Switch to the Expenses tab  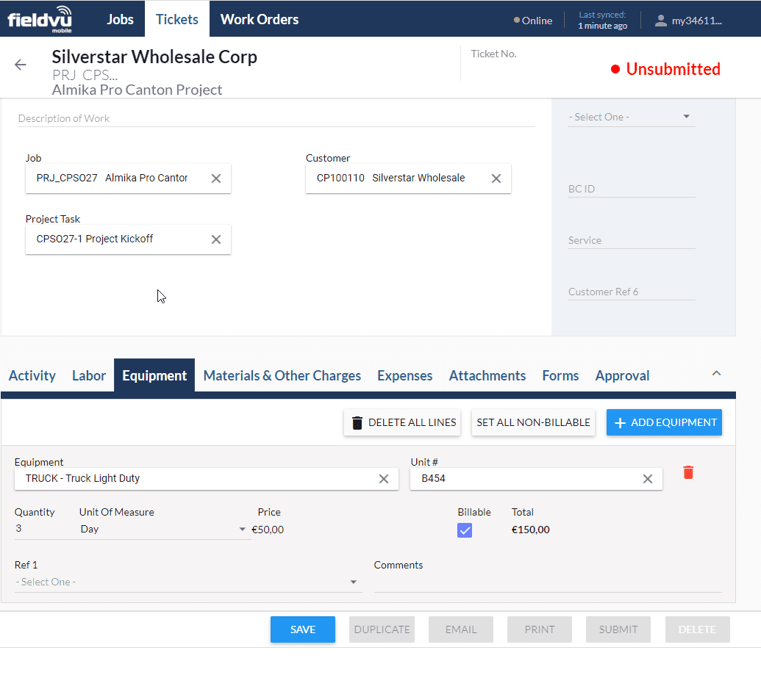405,375
